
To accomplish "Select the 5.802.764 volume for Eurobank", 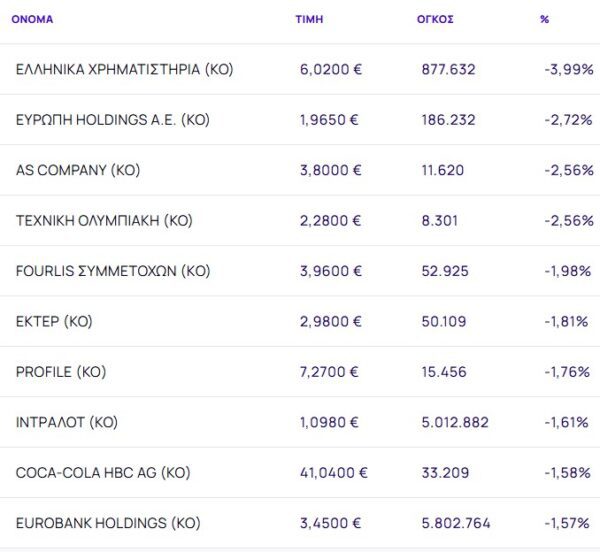I will pos(455,523).
